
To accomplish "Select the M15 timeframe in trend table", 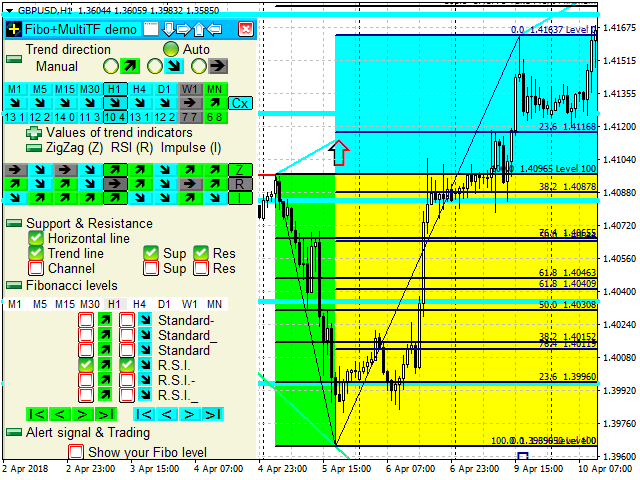I will (x=65, y=89).
